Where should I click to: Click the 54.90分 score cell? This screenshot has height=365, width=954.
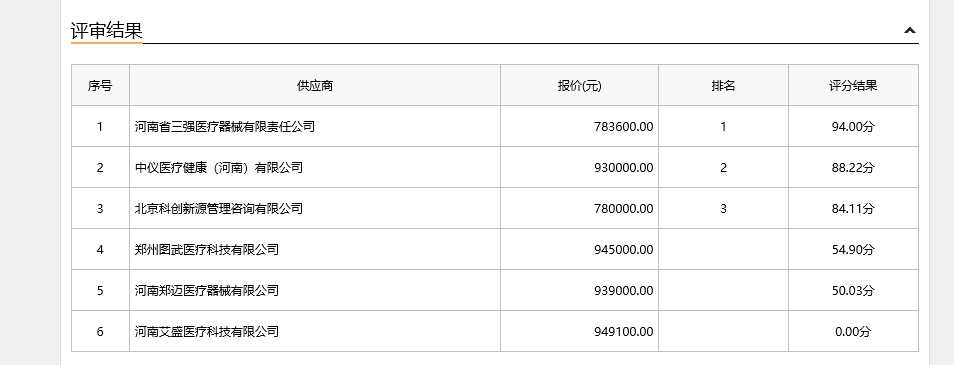(853, 249)
